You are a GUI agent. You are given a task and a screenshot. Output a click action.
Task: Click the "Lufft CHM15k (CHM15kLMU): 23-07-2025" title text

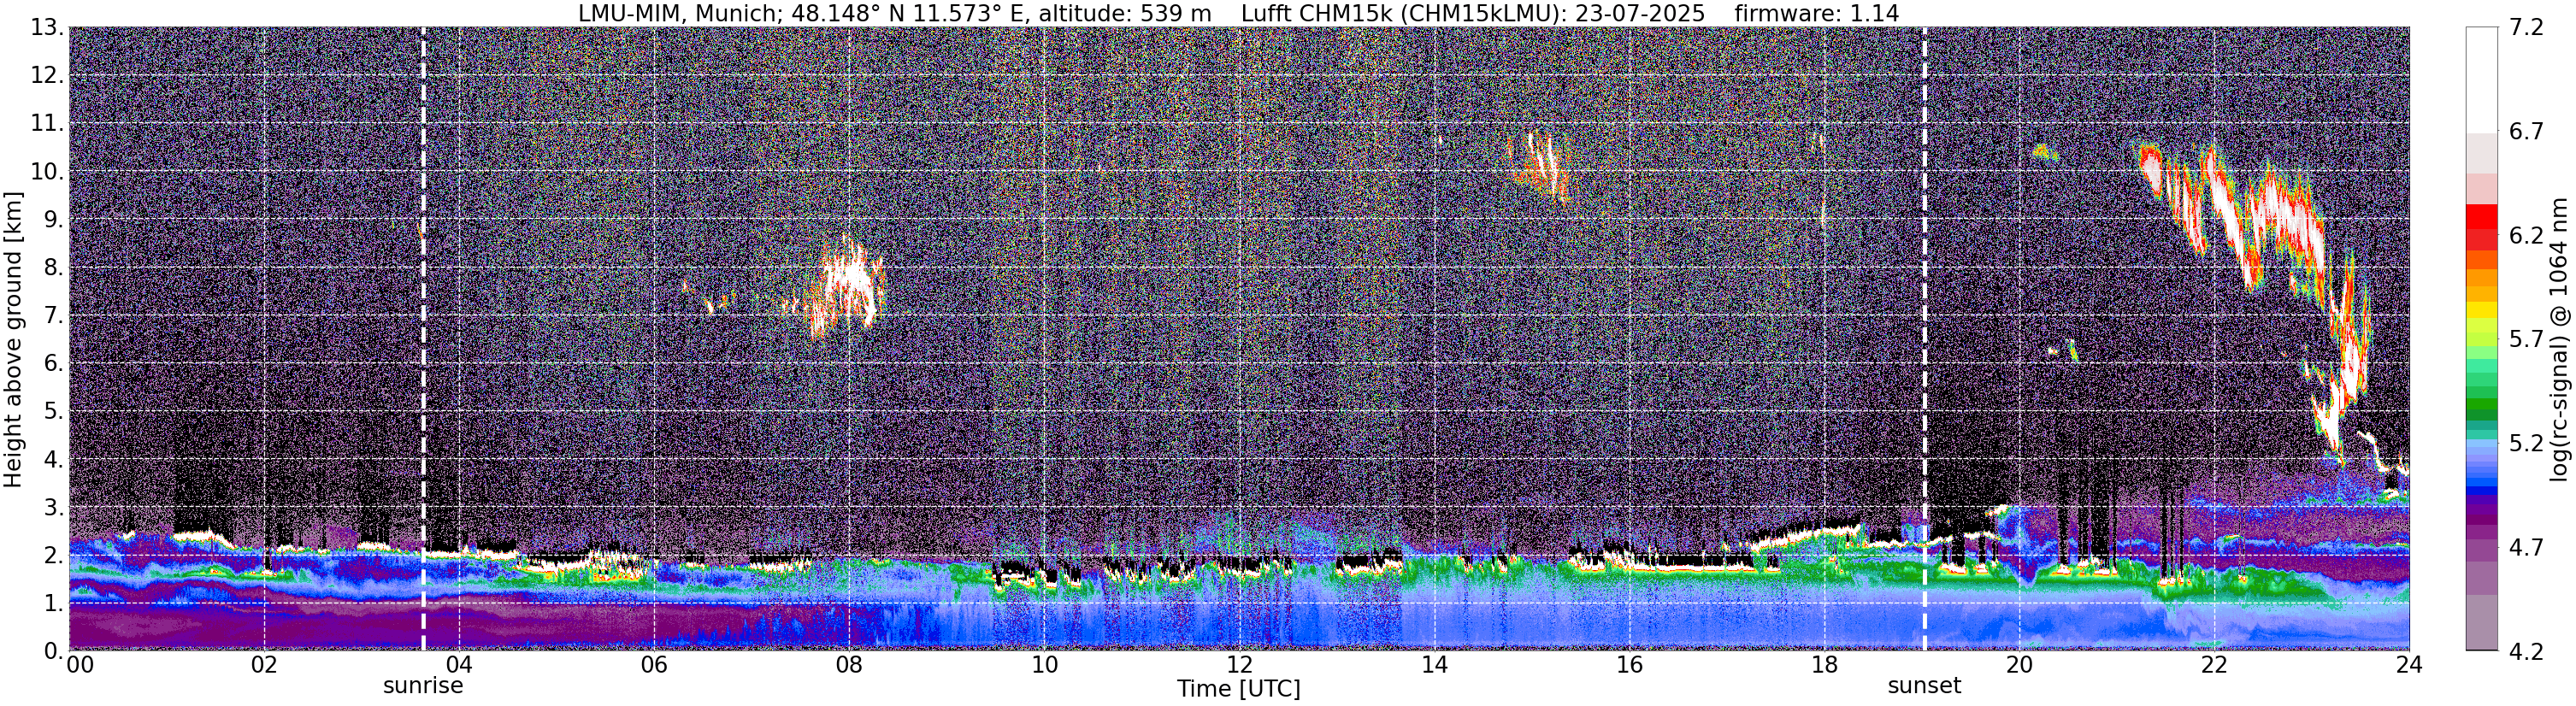coord(1473,13)
